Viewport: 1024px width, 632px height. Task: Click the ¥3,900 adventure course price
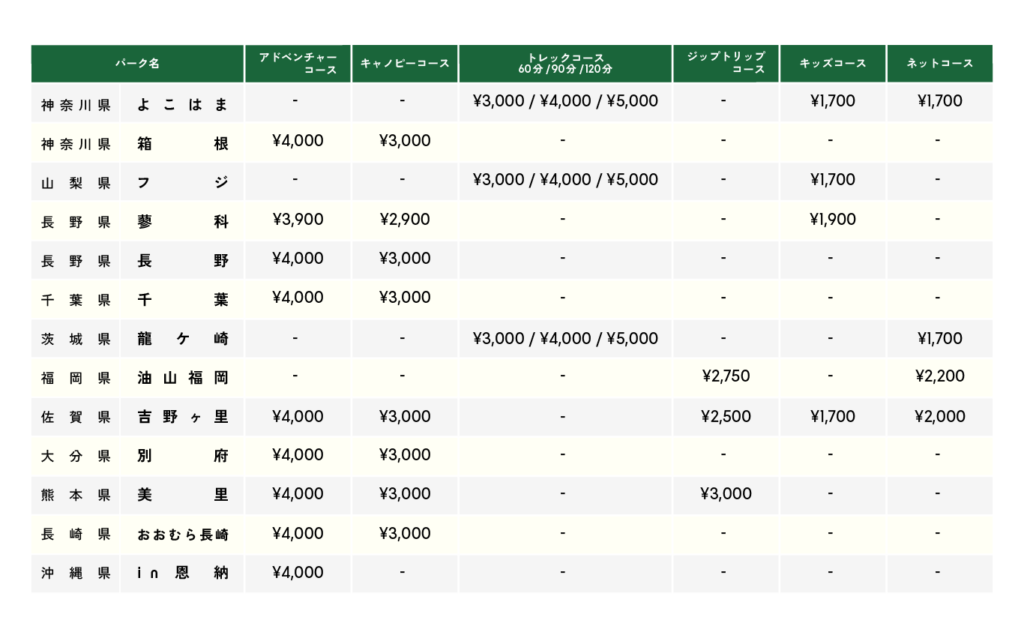point(297,219)
